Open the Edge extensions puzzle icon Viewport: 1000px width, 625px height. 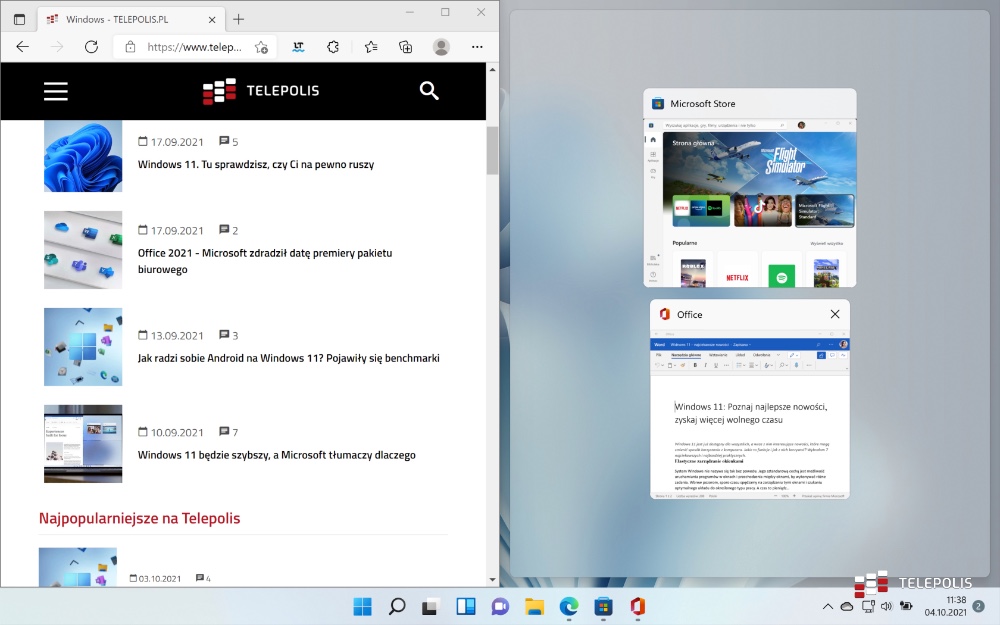click(x=333, y=47)
